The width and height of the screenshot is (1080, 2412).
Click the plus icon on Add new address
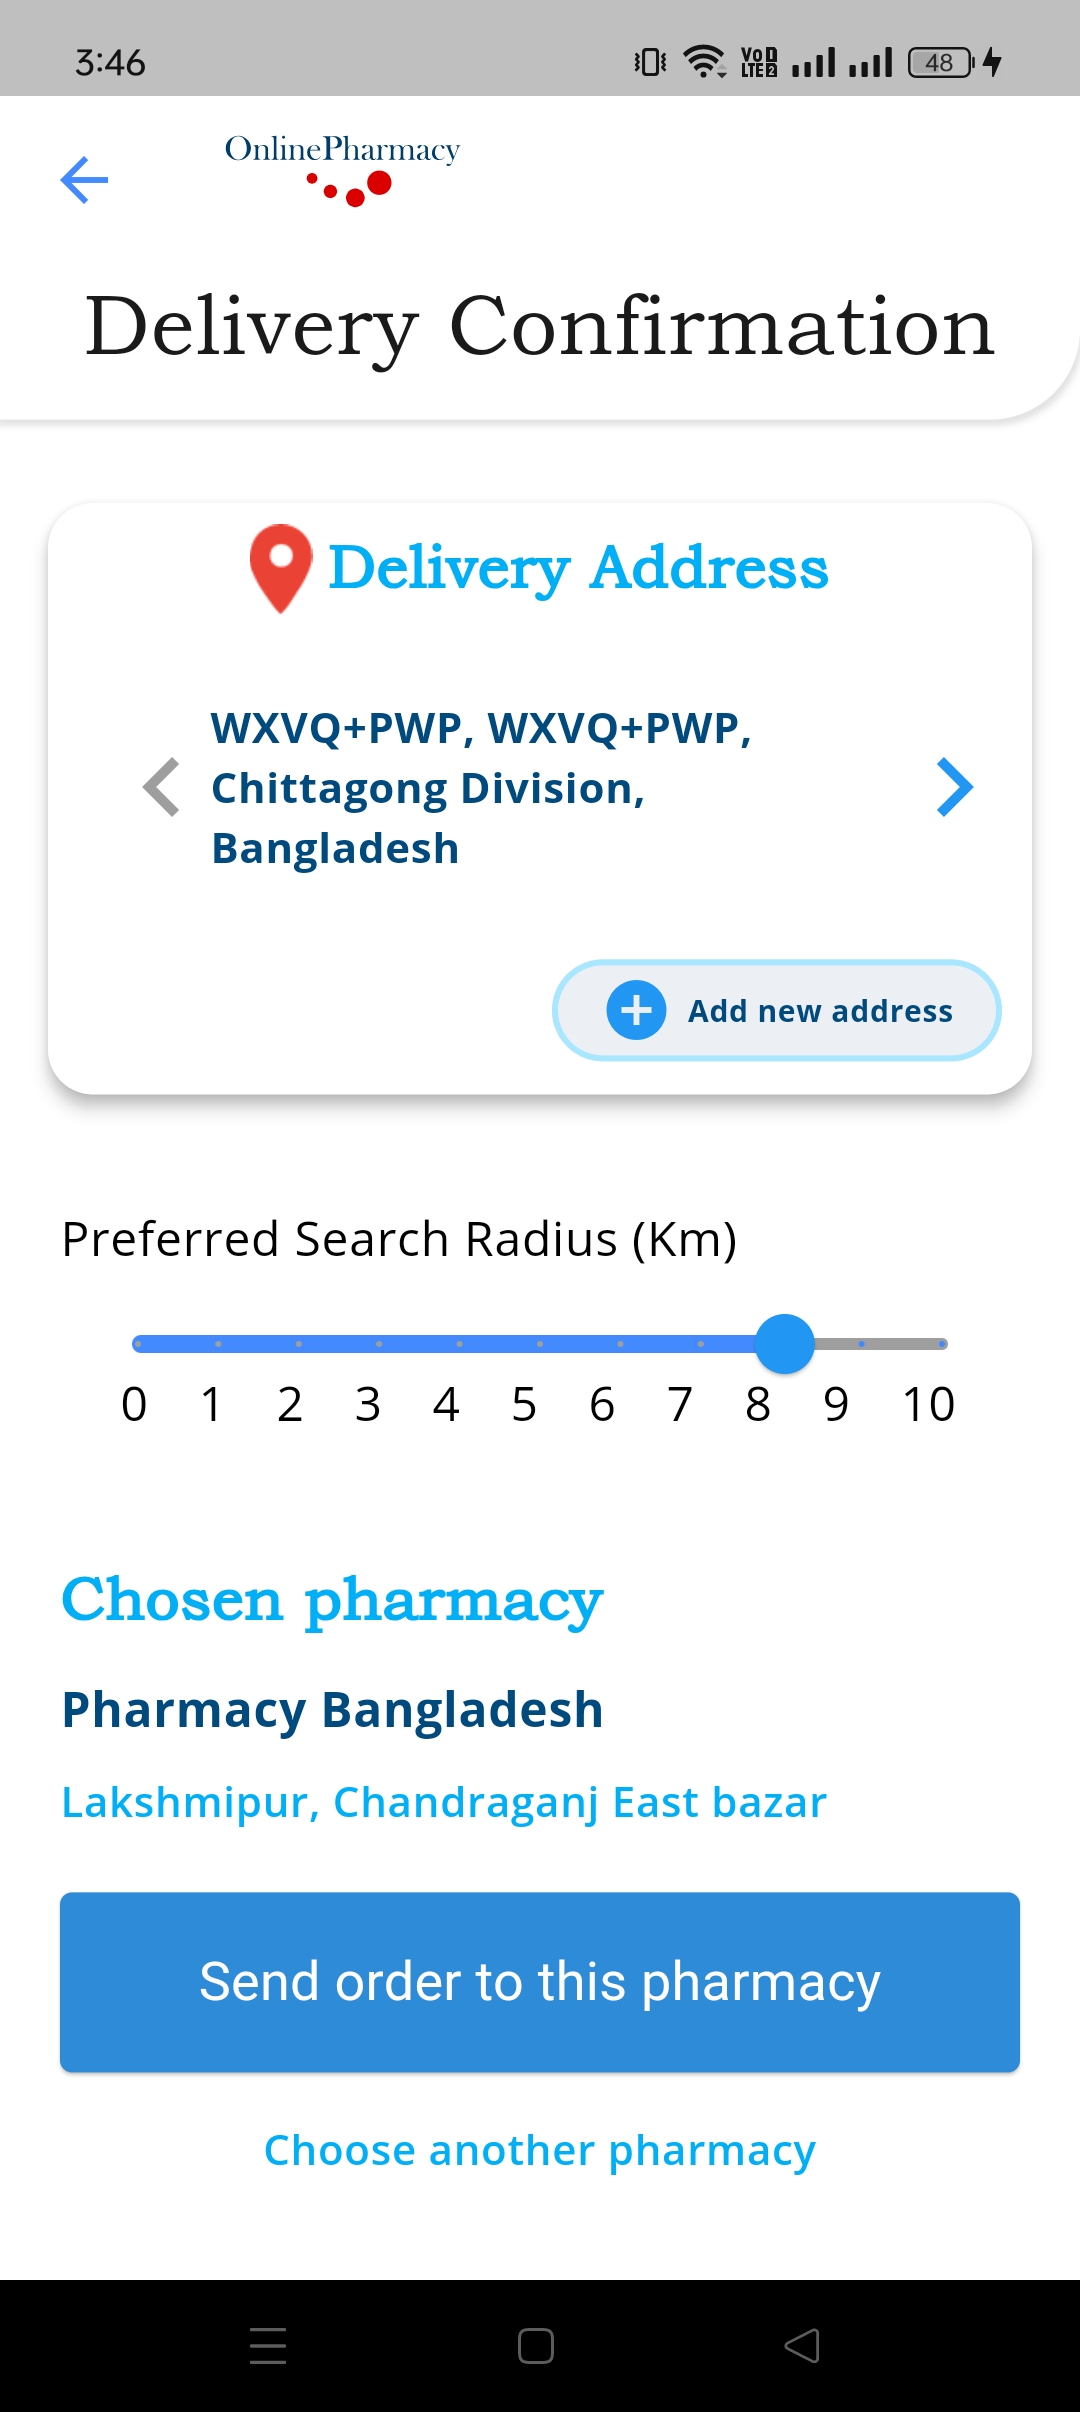636,1011
